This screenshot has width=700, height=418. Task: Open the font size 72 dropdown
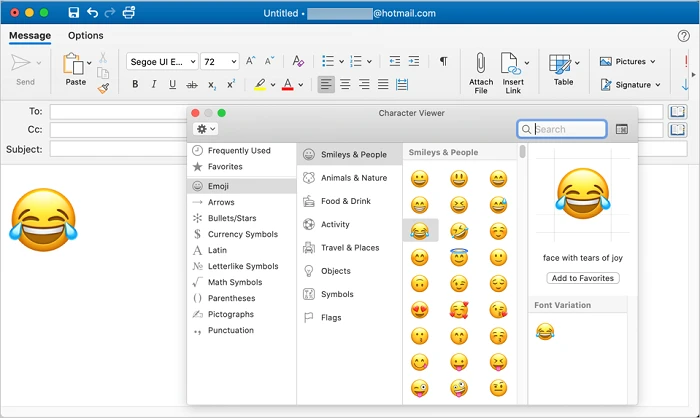[219, 61]
